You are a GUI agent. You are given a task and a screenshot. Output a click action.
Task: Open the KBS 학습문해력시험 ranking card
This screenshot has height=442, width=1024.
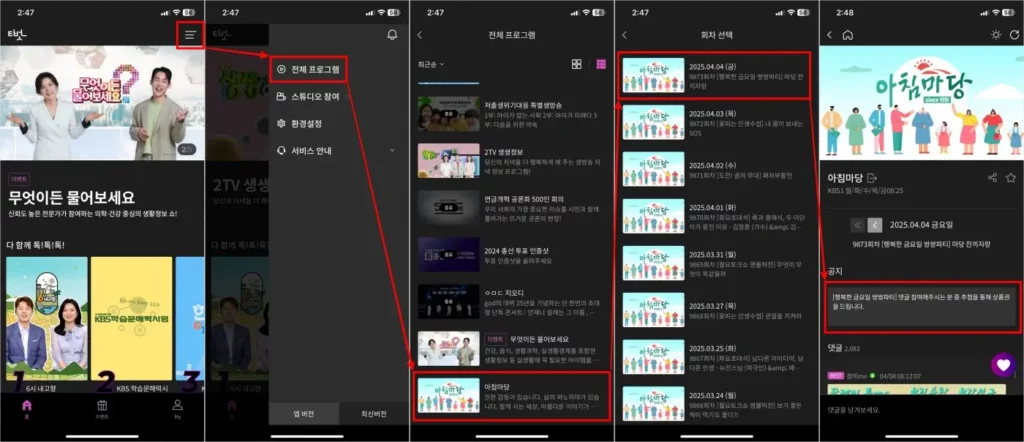pyautogui.click(x=131, y=319)
